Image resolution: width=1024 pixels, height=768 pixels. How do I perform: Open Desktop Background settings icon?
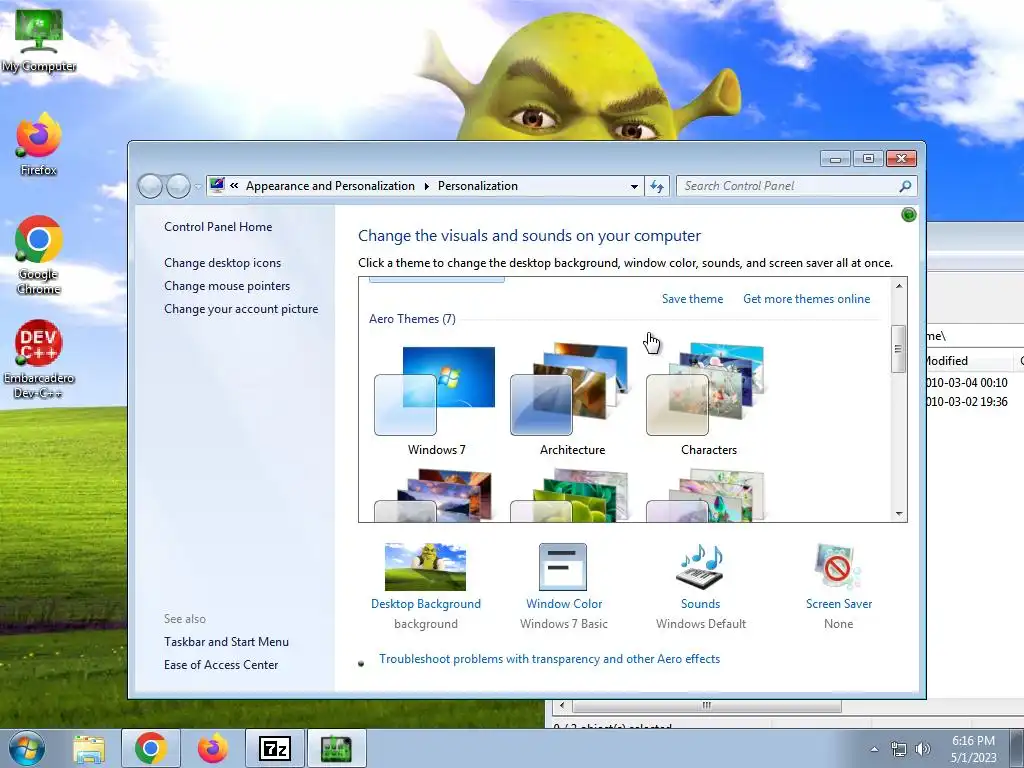[425, 567]
